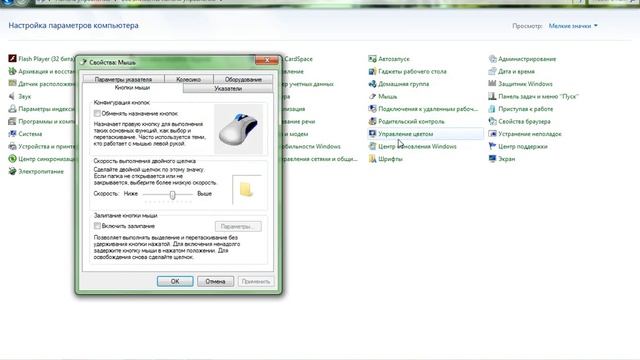The width and height of the screenshot is (640, 360).
Task: Open the Родительский контроль icon
Action: point(372,121)
